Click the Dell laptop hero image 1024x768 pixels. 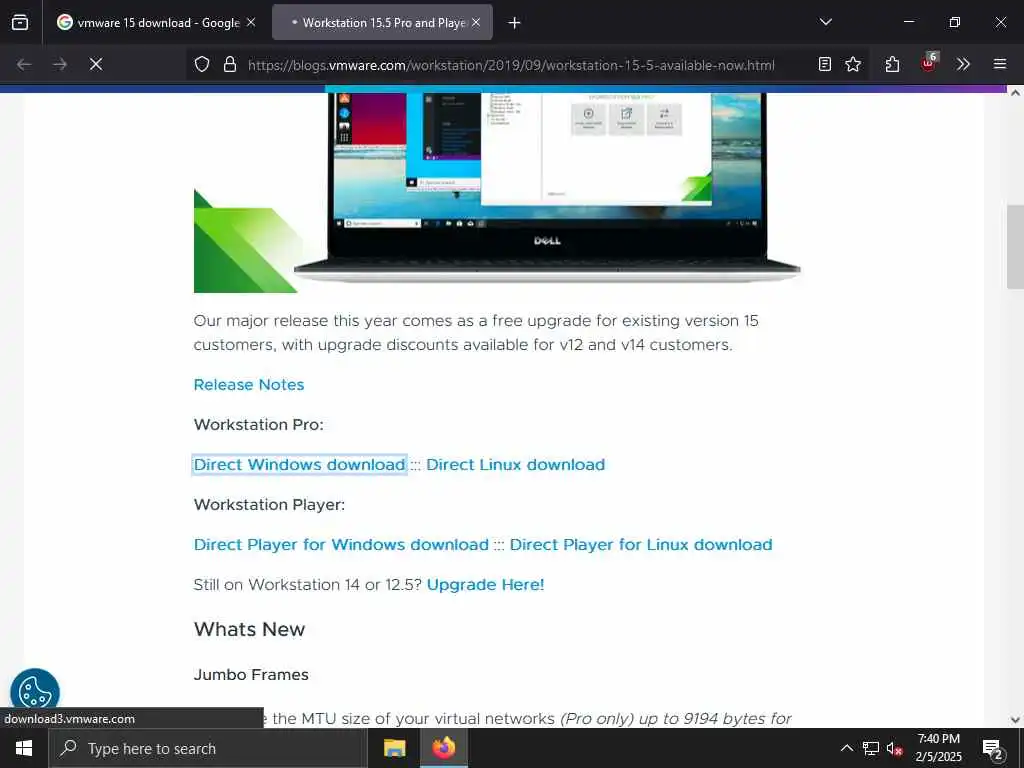point(497,193)
